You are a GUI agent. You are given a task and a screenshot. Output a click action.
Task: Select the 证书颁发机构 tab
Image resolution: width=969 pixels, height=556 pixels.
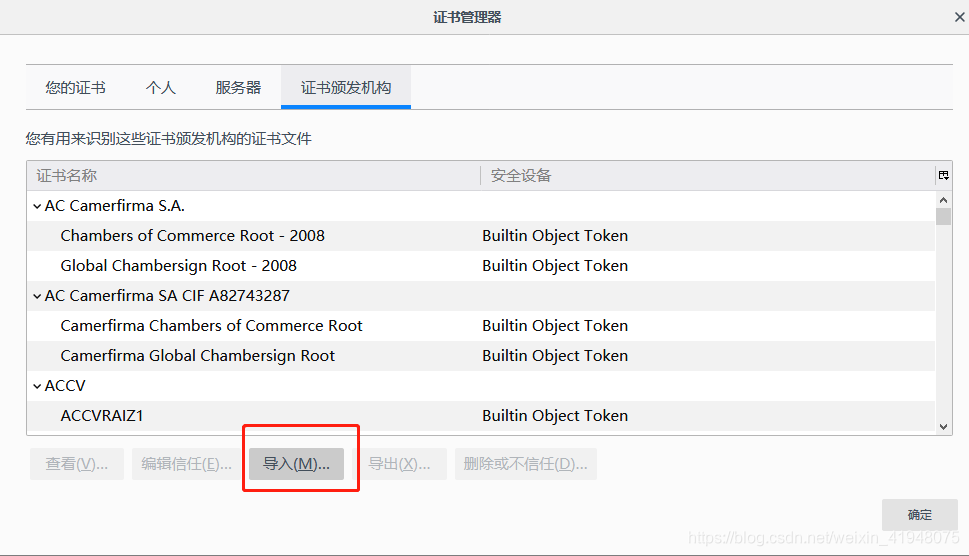pos(345,88)
